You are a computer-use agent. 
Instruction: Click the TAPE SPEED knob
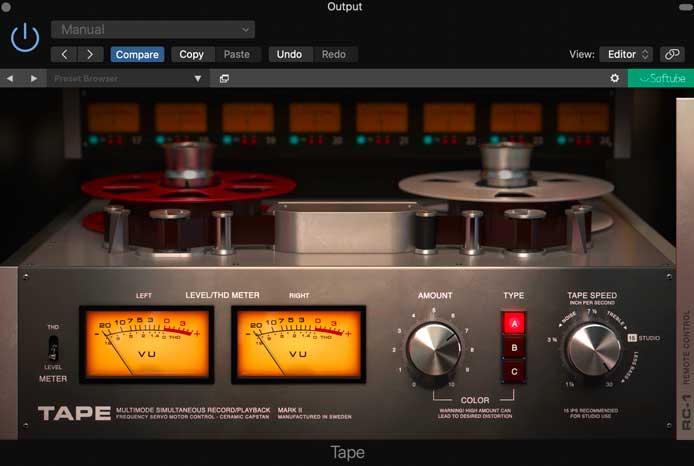(x=594, y=350)
